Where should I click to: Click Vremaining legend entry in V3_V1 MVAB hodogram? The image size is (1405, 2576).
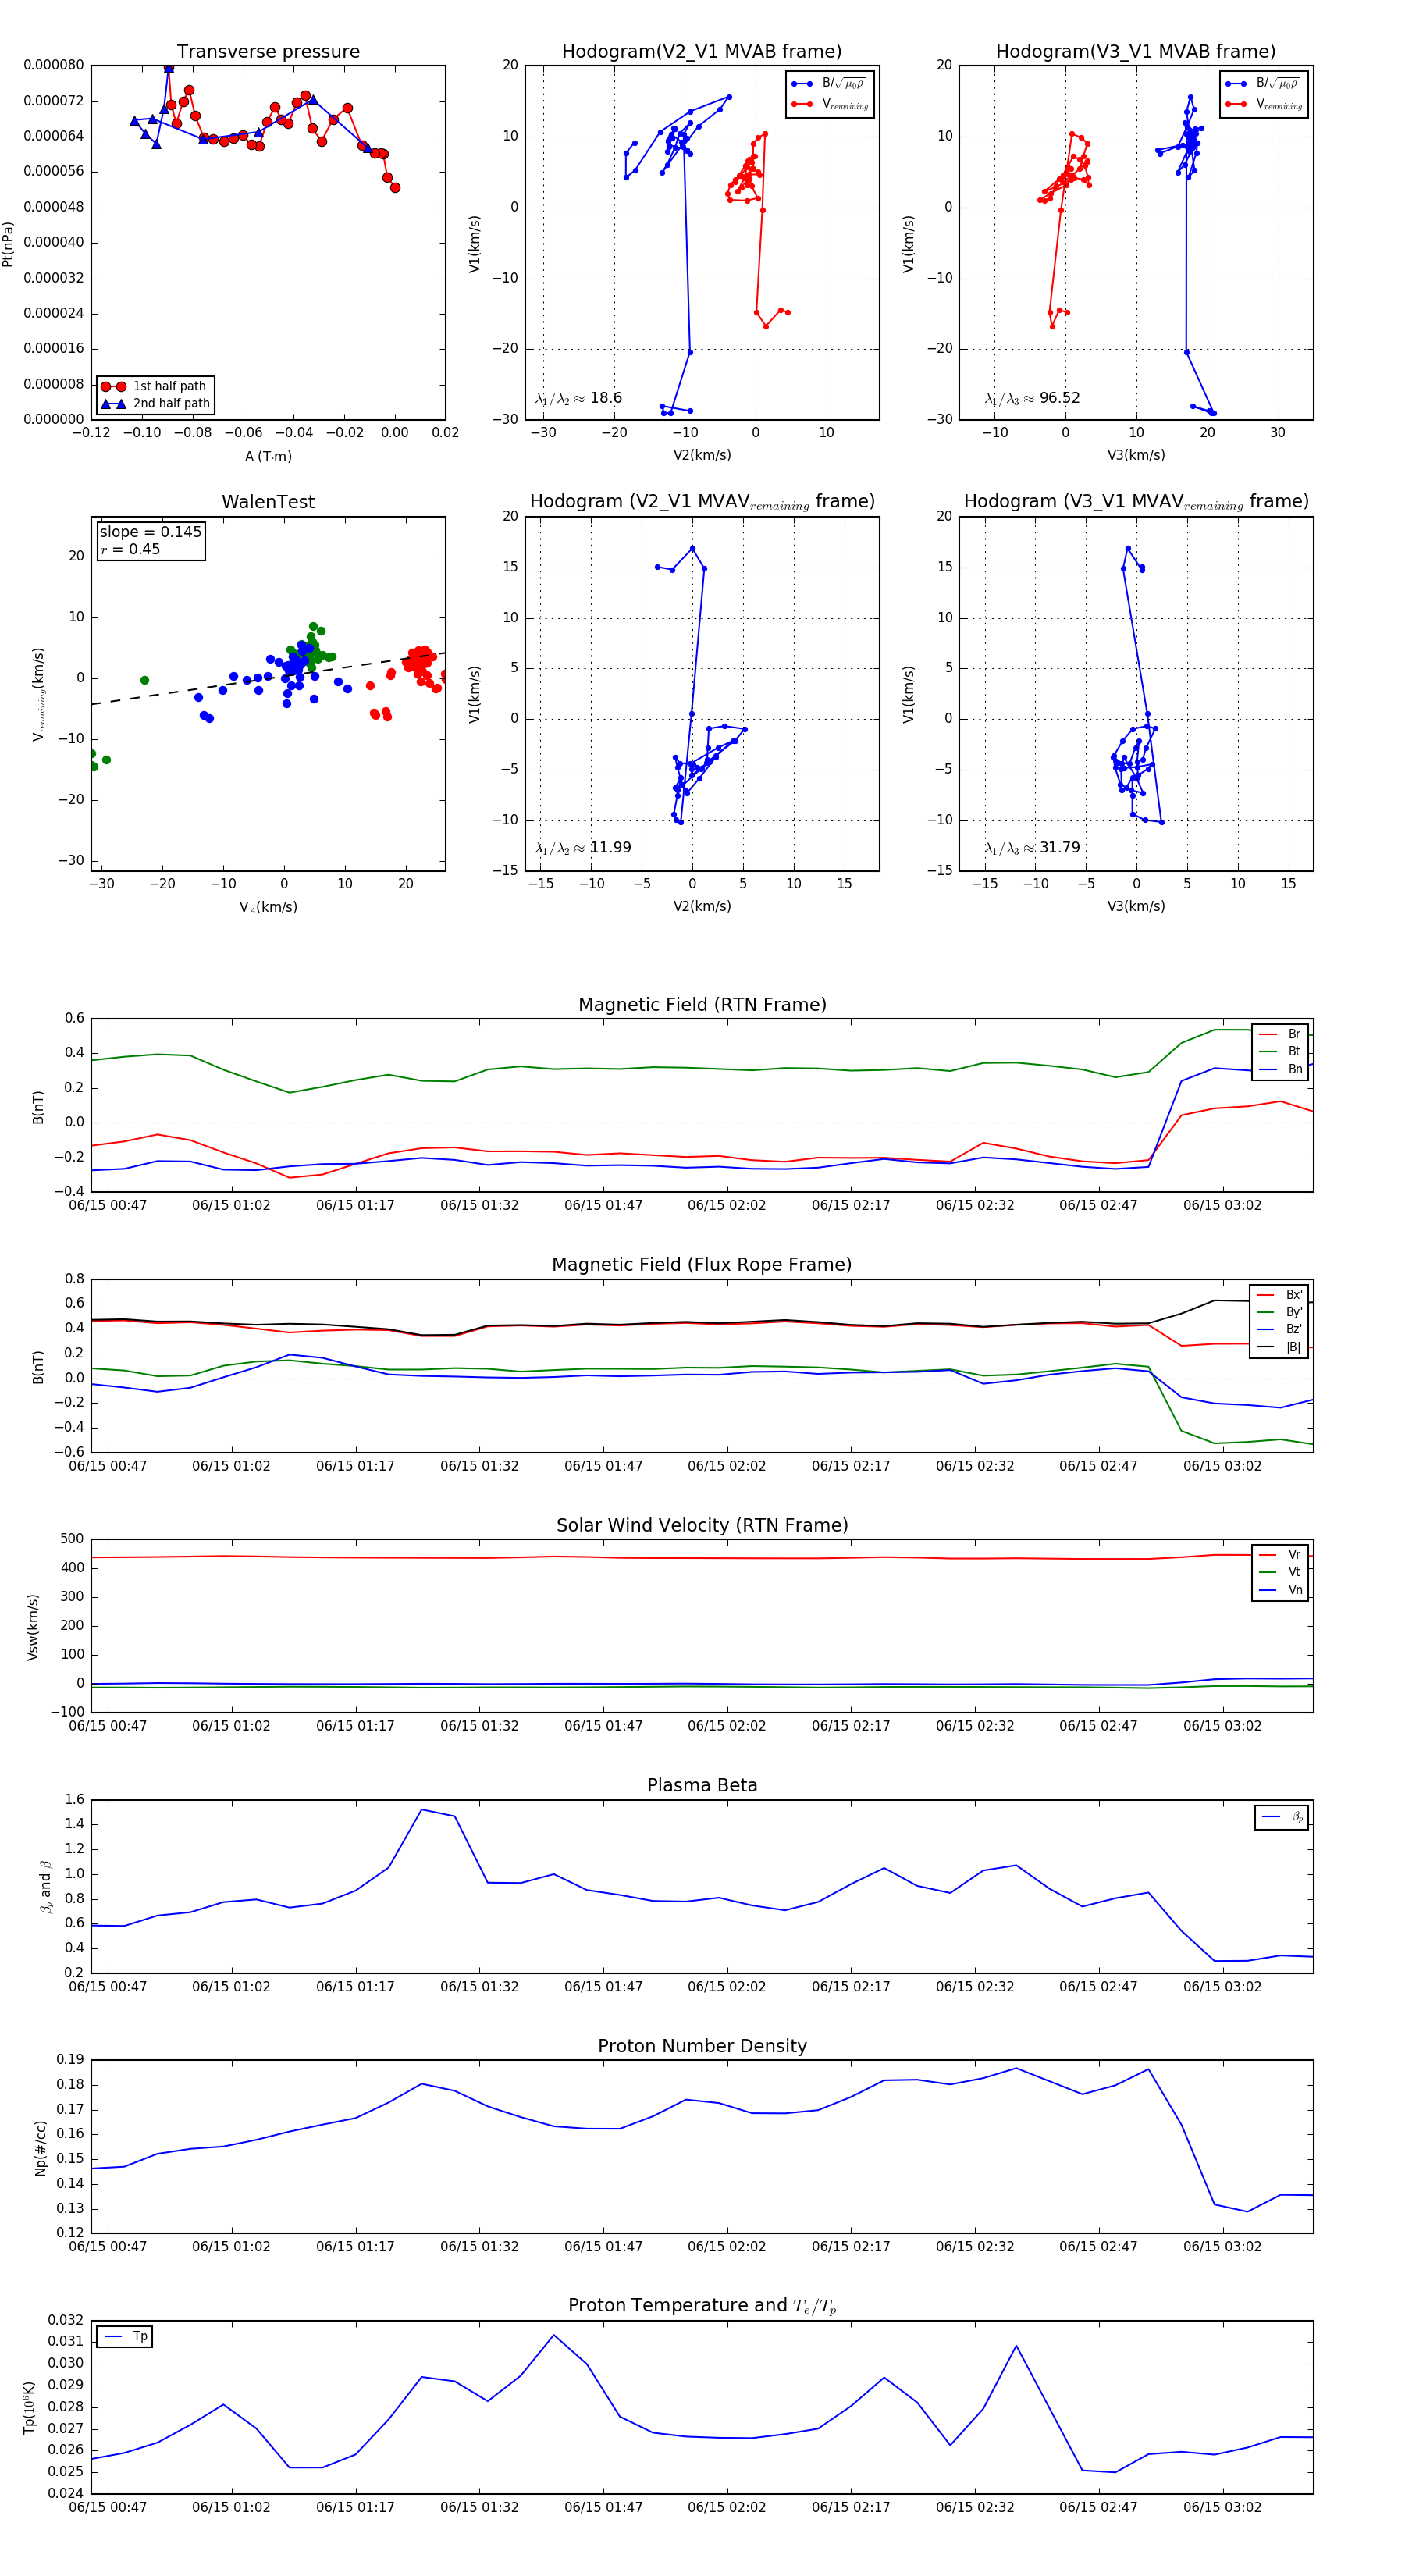[1263, 104]
